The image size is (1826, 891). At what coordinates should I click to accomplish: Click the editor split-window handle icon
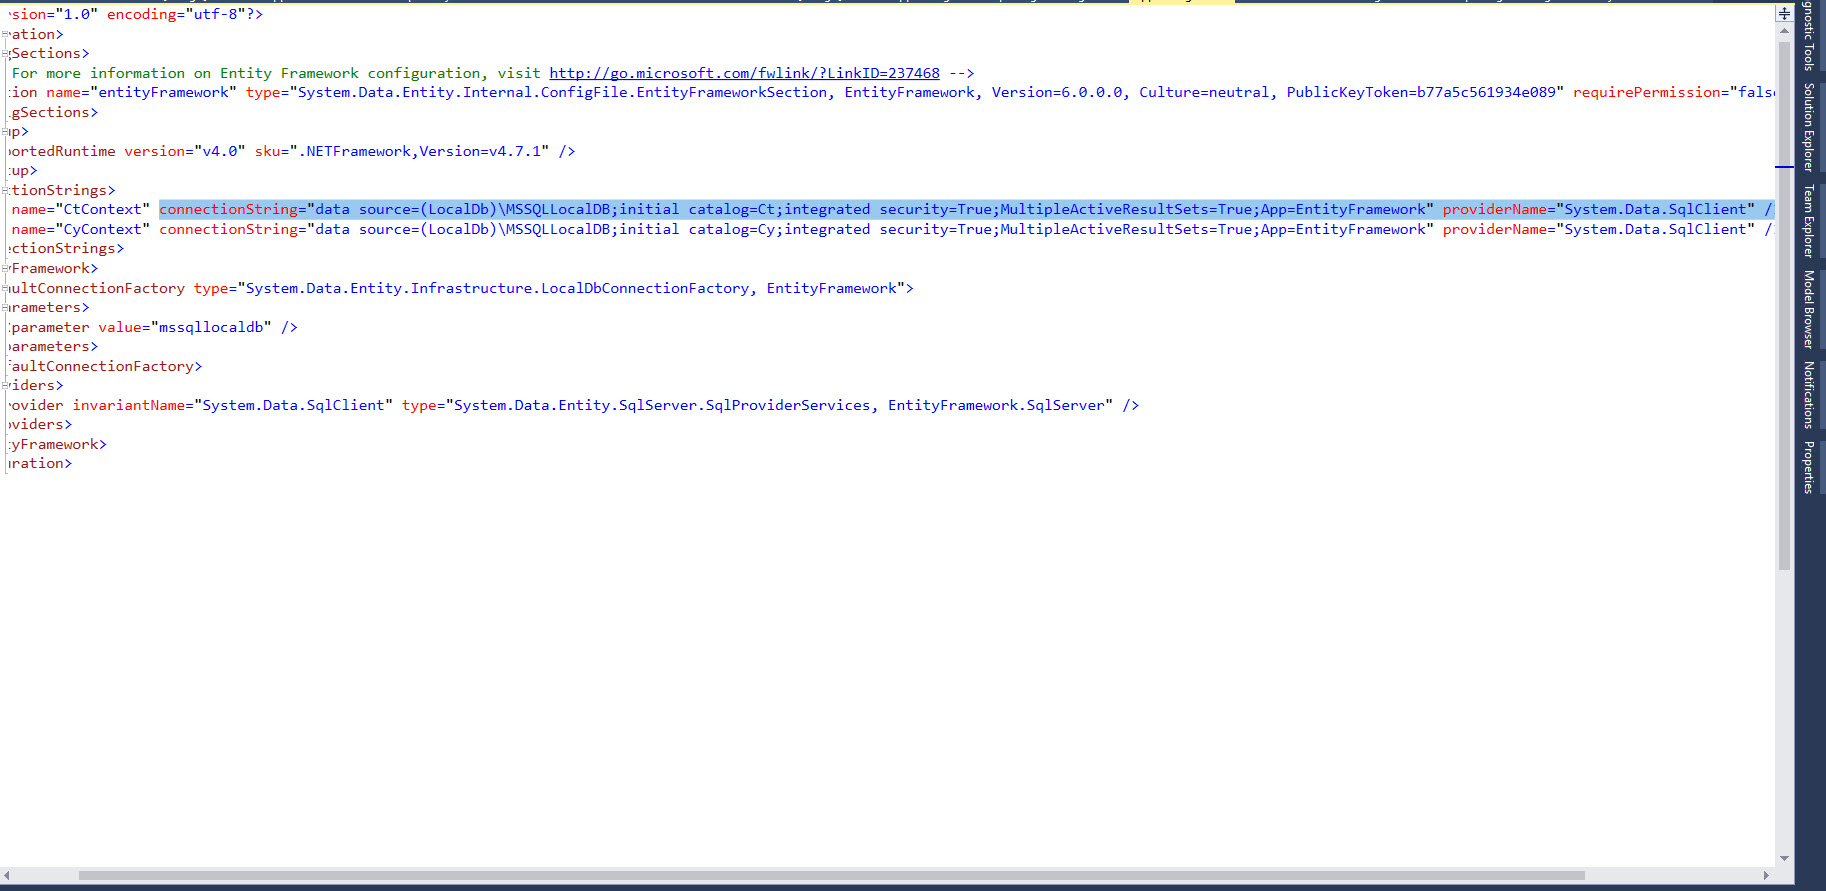1784,13
